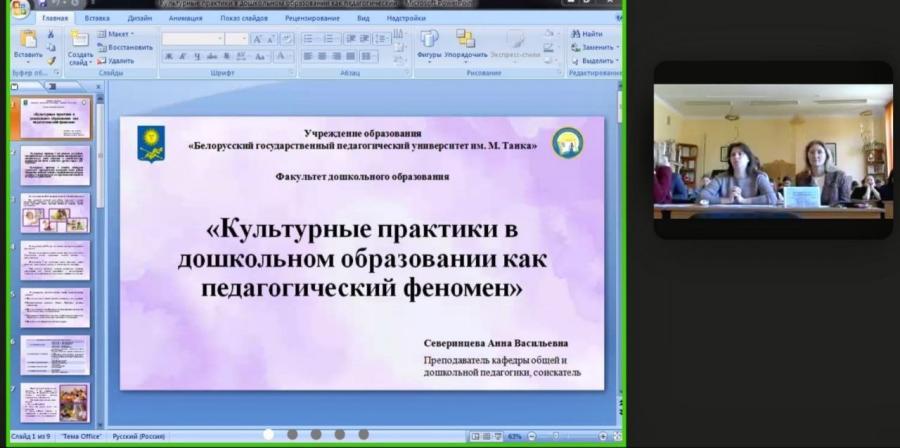This screenshot has height=448, width=900.
Task: Click the format painter brush icon
Action: 51,60
